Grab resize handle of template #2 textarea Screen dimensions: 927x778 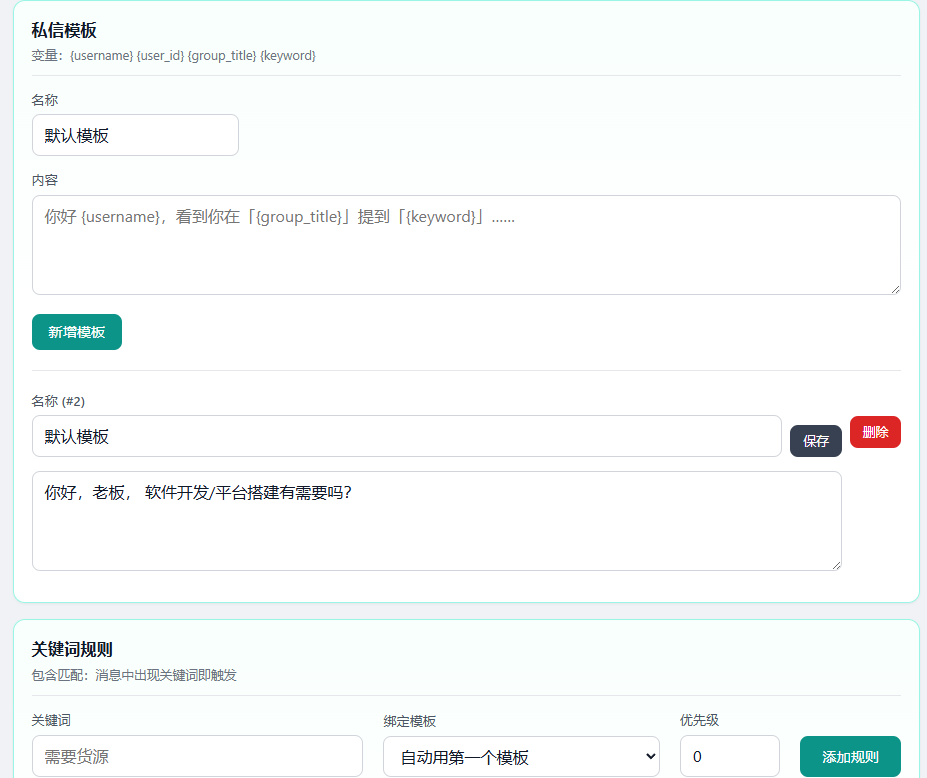click(837, 565)
